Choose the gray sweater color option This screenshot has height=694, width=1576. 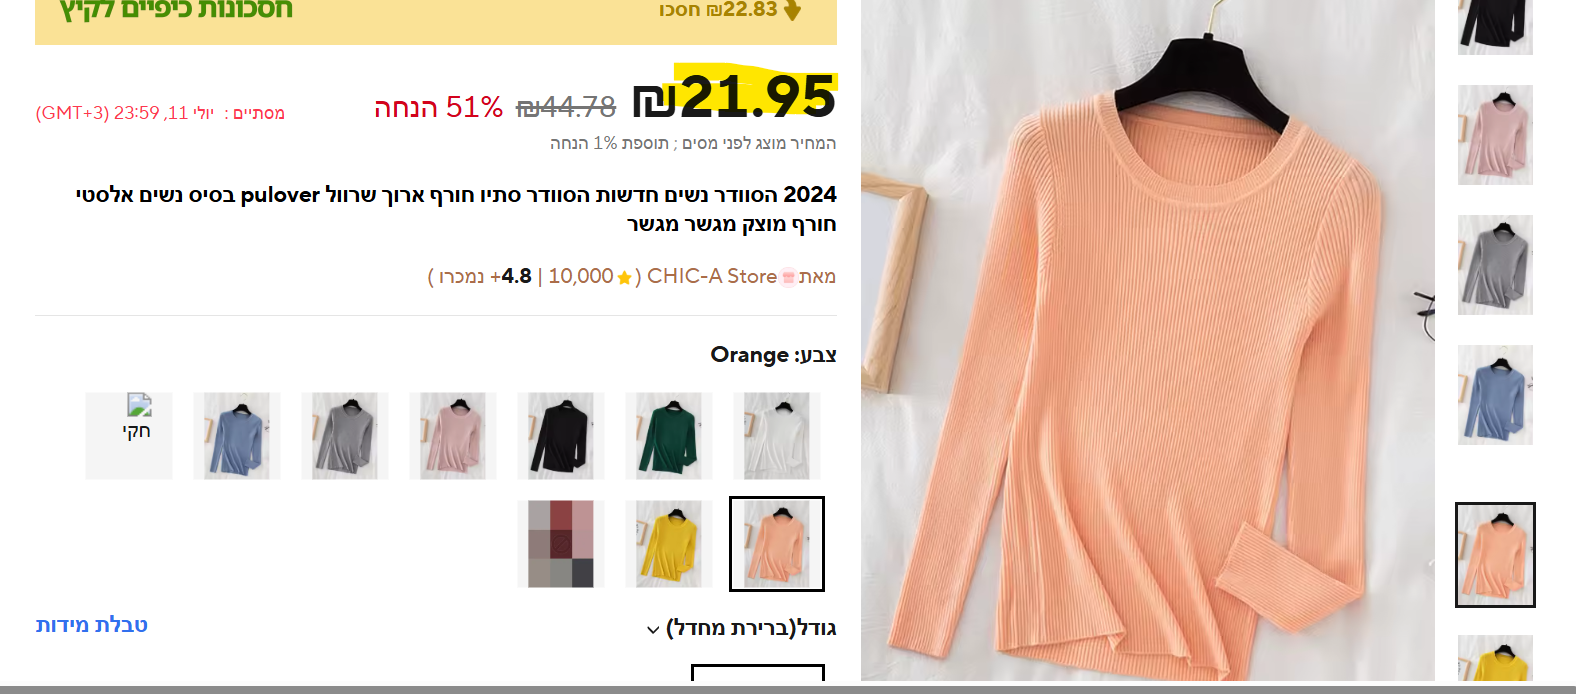345,436
